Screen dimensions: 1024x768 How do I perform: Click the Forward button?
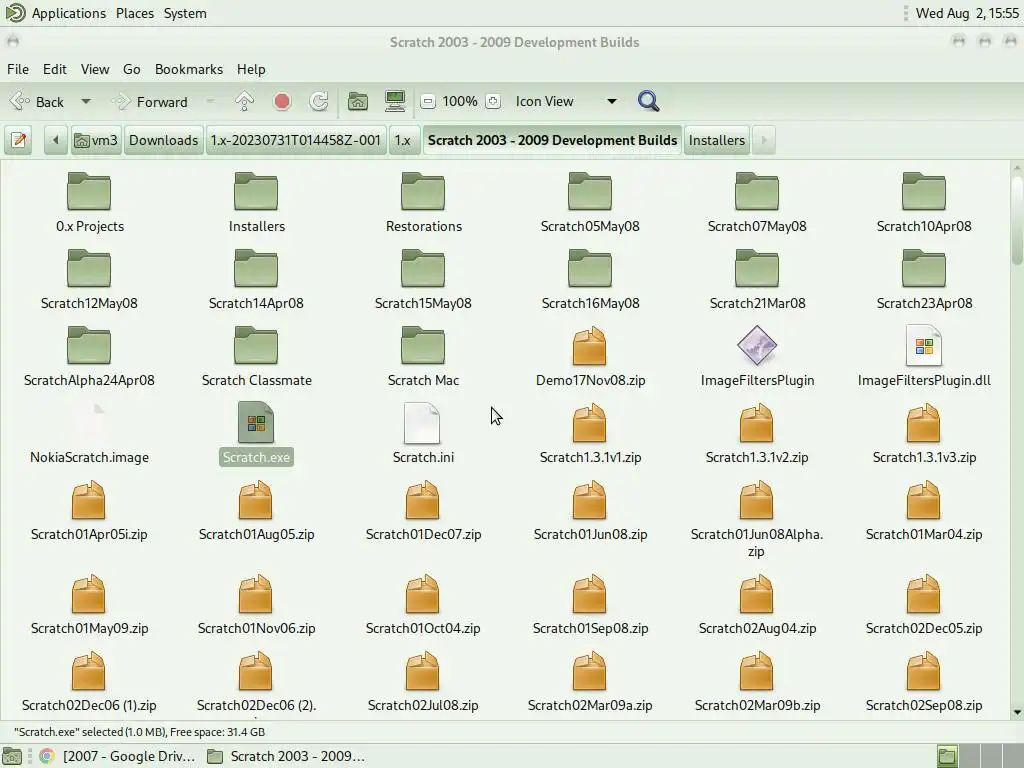pyautogui.click(x=151, y=102)
